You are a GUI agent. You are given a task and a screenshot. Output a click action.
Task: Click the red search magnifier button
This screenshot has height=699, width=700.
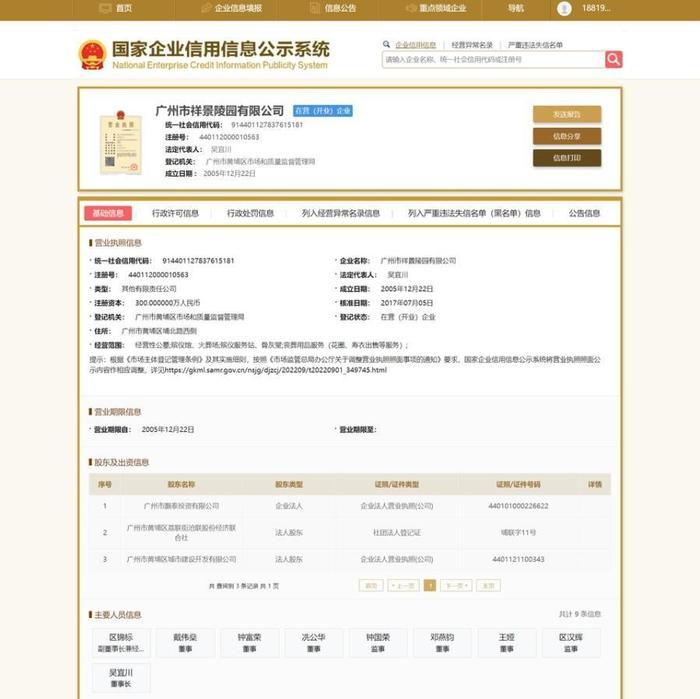[613, 59]
